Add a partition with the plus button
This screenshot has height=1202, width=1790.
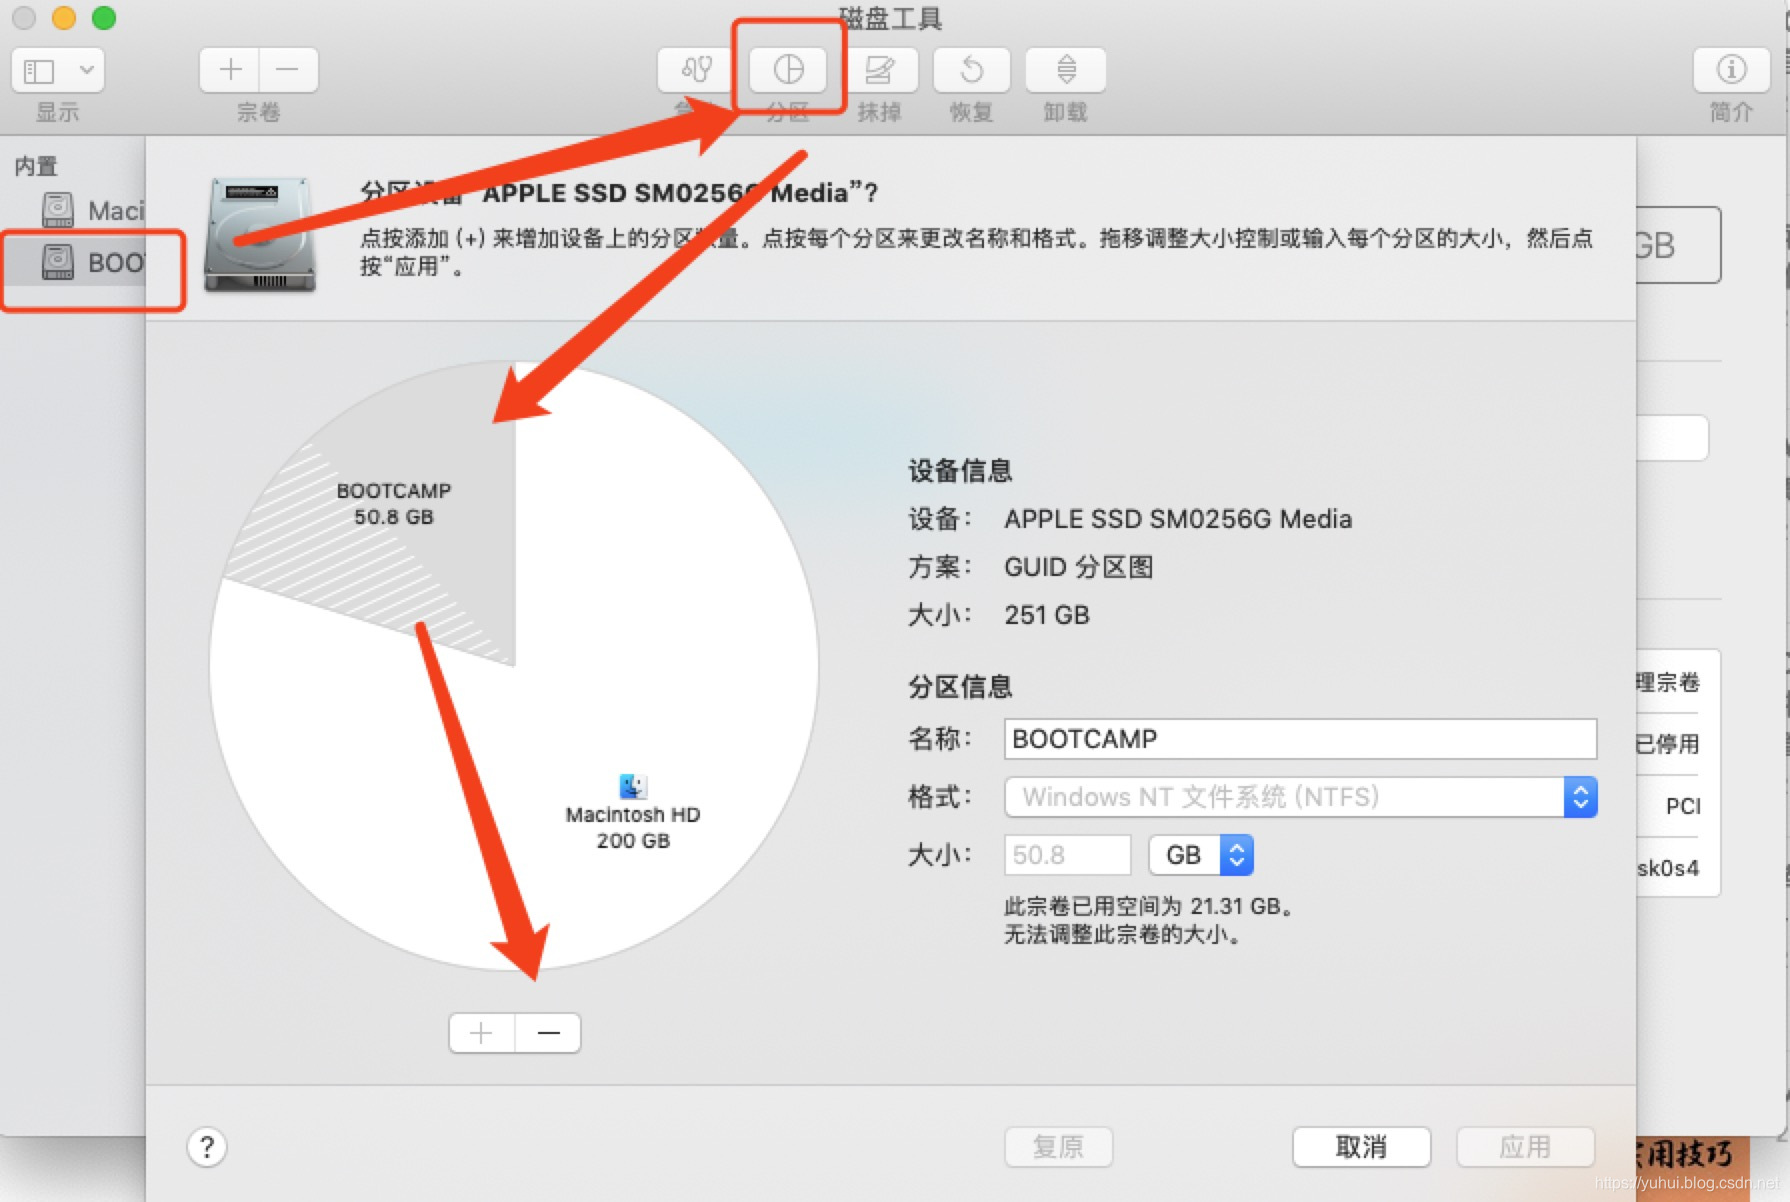coord(482,1033)
